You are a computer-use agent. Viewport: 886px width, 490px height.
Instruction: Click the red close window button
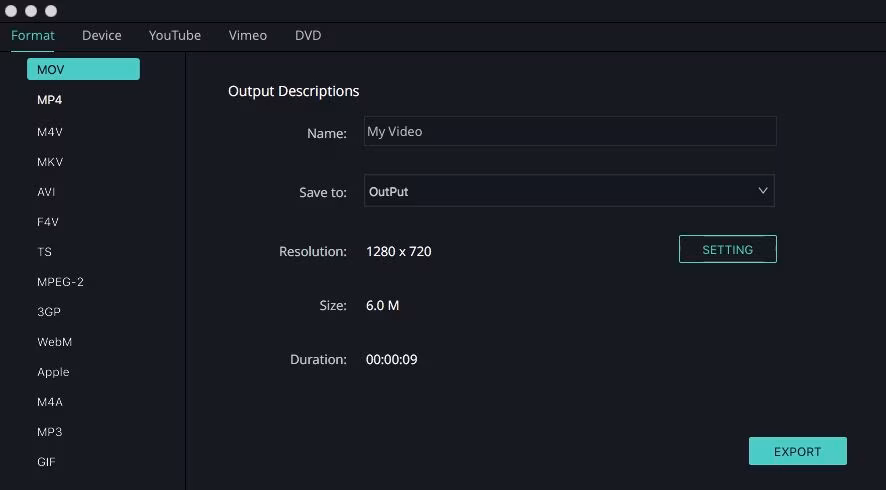click(12, 11)
